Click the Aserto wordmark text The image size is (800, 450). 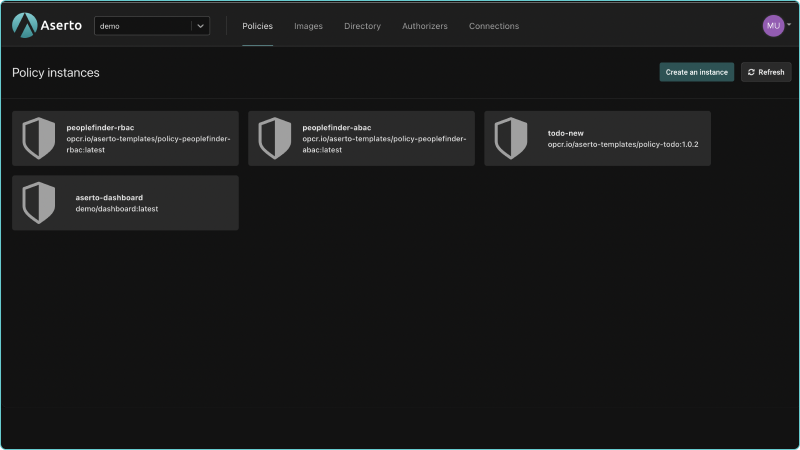[61, 26]
